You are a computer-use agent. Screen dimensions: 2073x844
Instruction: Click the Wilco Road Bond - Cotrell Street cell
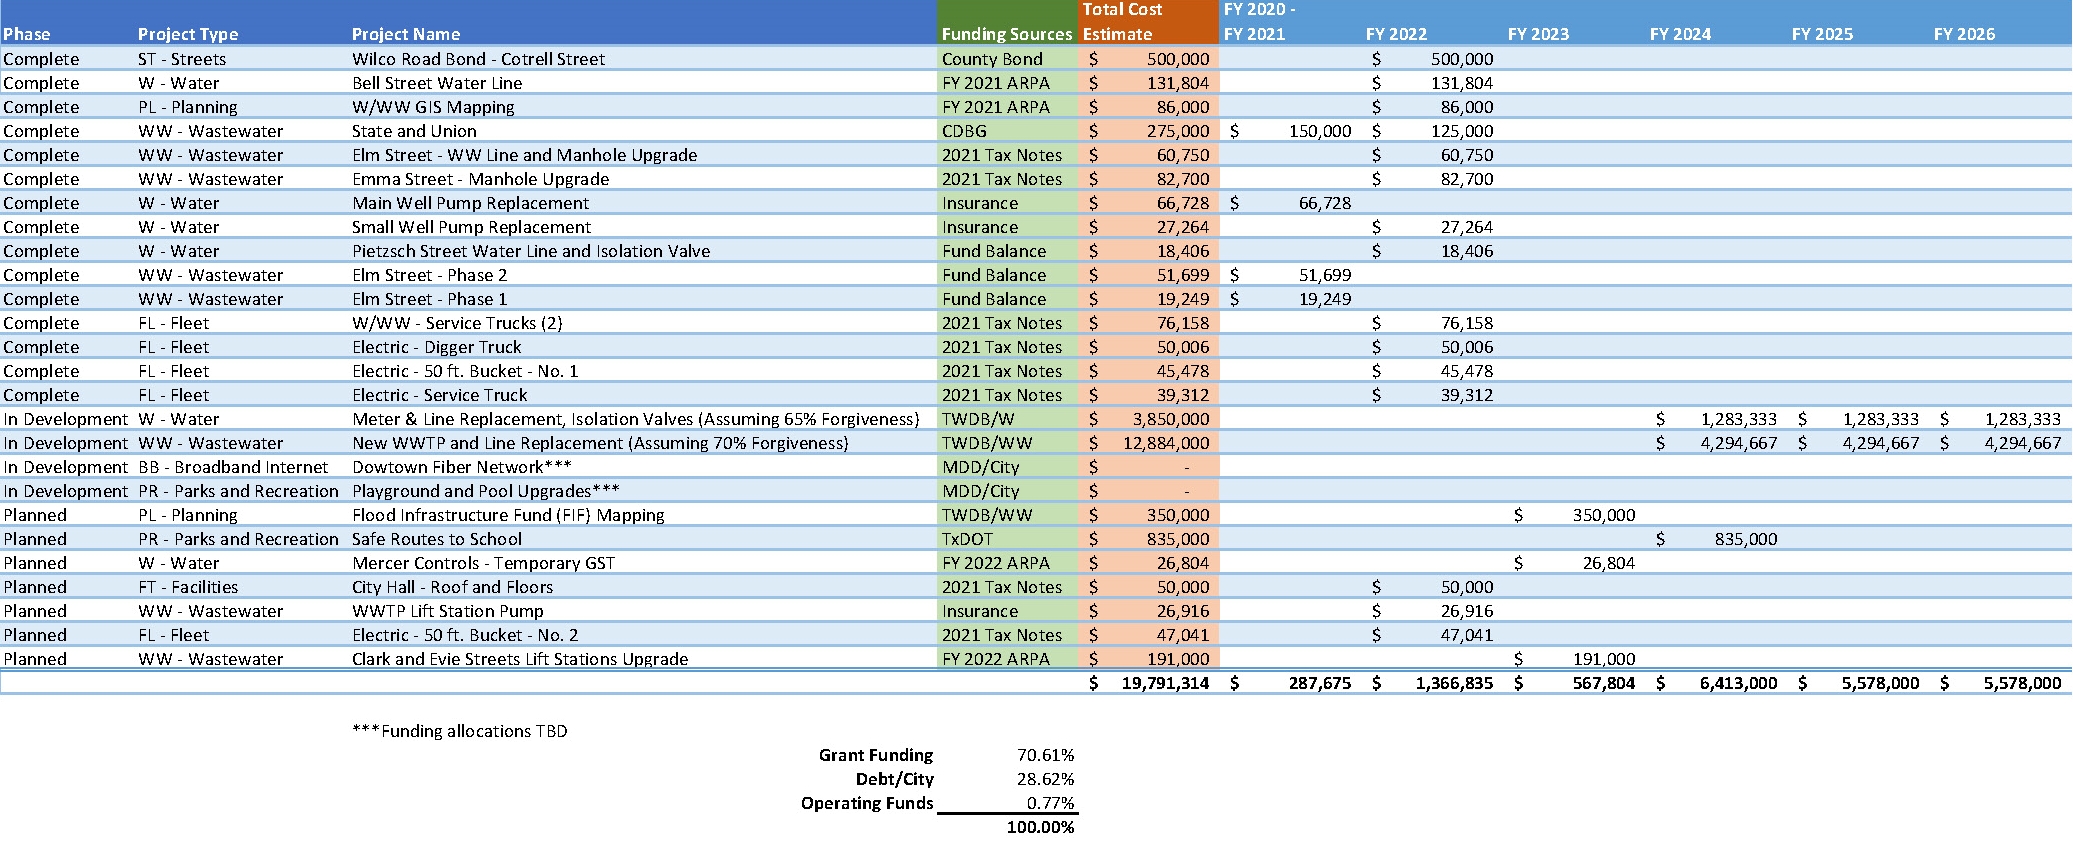click(x=478, y=59)
